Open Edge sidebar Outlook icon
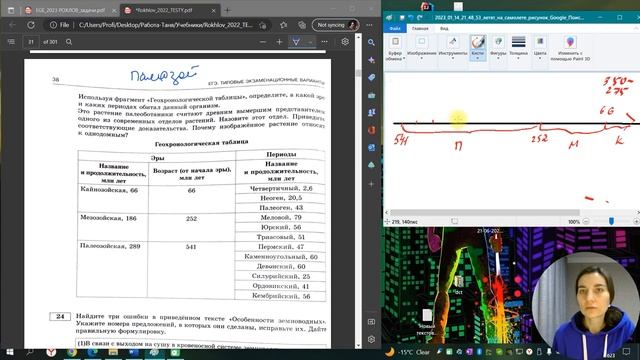The height and width of the screenshot is (360, 640). [371, 148]
